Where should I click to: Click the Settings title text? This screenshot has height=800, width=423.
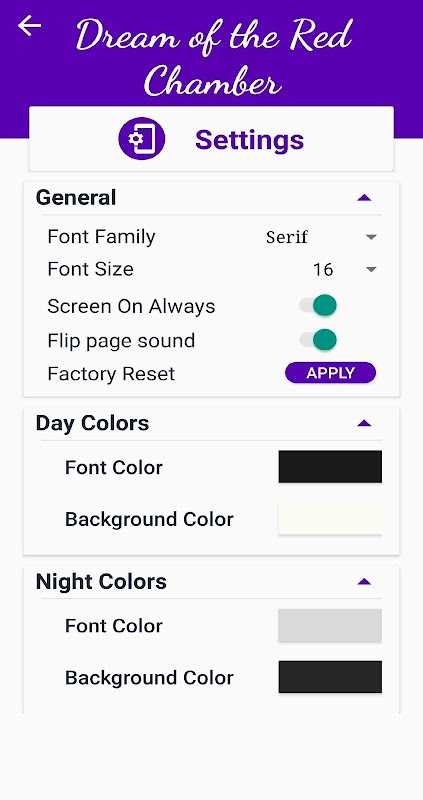(x=250, y=140)
